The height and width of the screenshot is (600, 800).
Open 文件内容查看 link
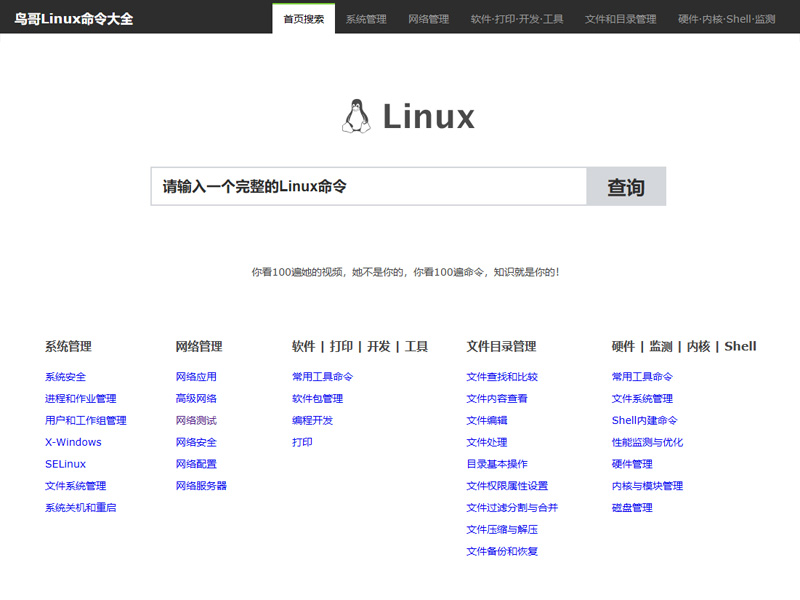(x=497, y=399)
